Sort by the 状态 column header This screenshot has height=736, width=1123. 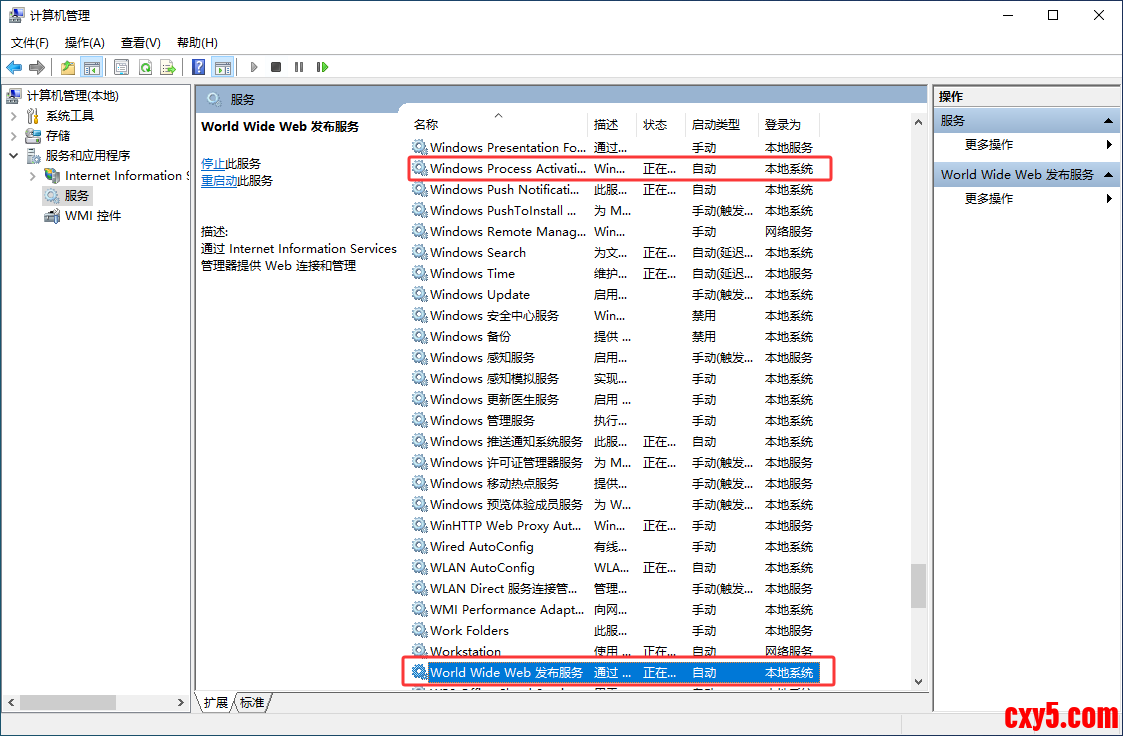pyautogui.click(x=660, y=125)
